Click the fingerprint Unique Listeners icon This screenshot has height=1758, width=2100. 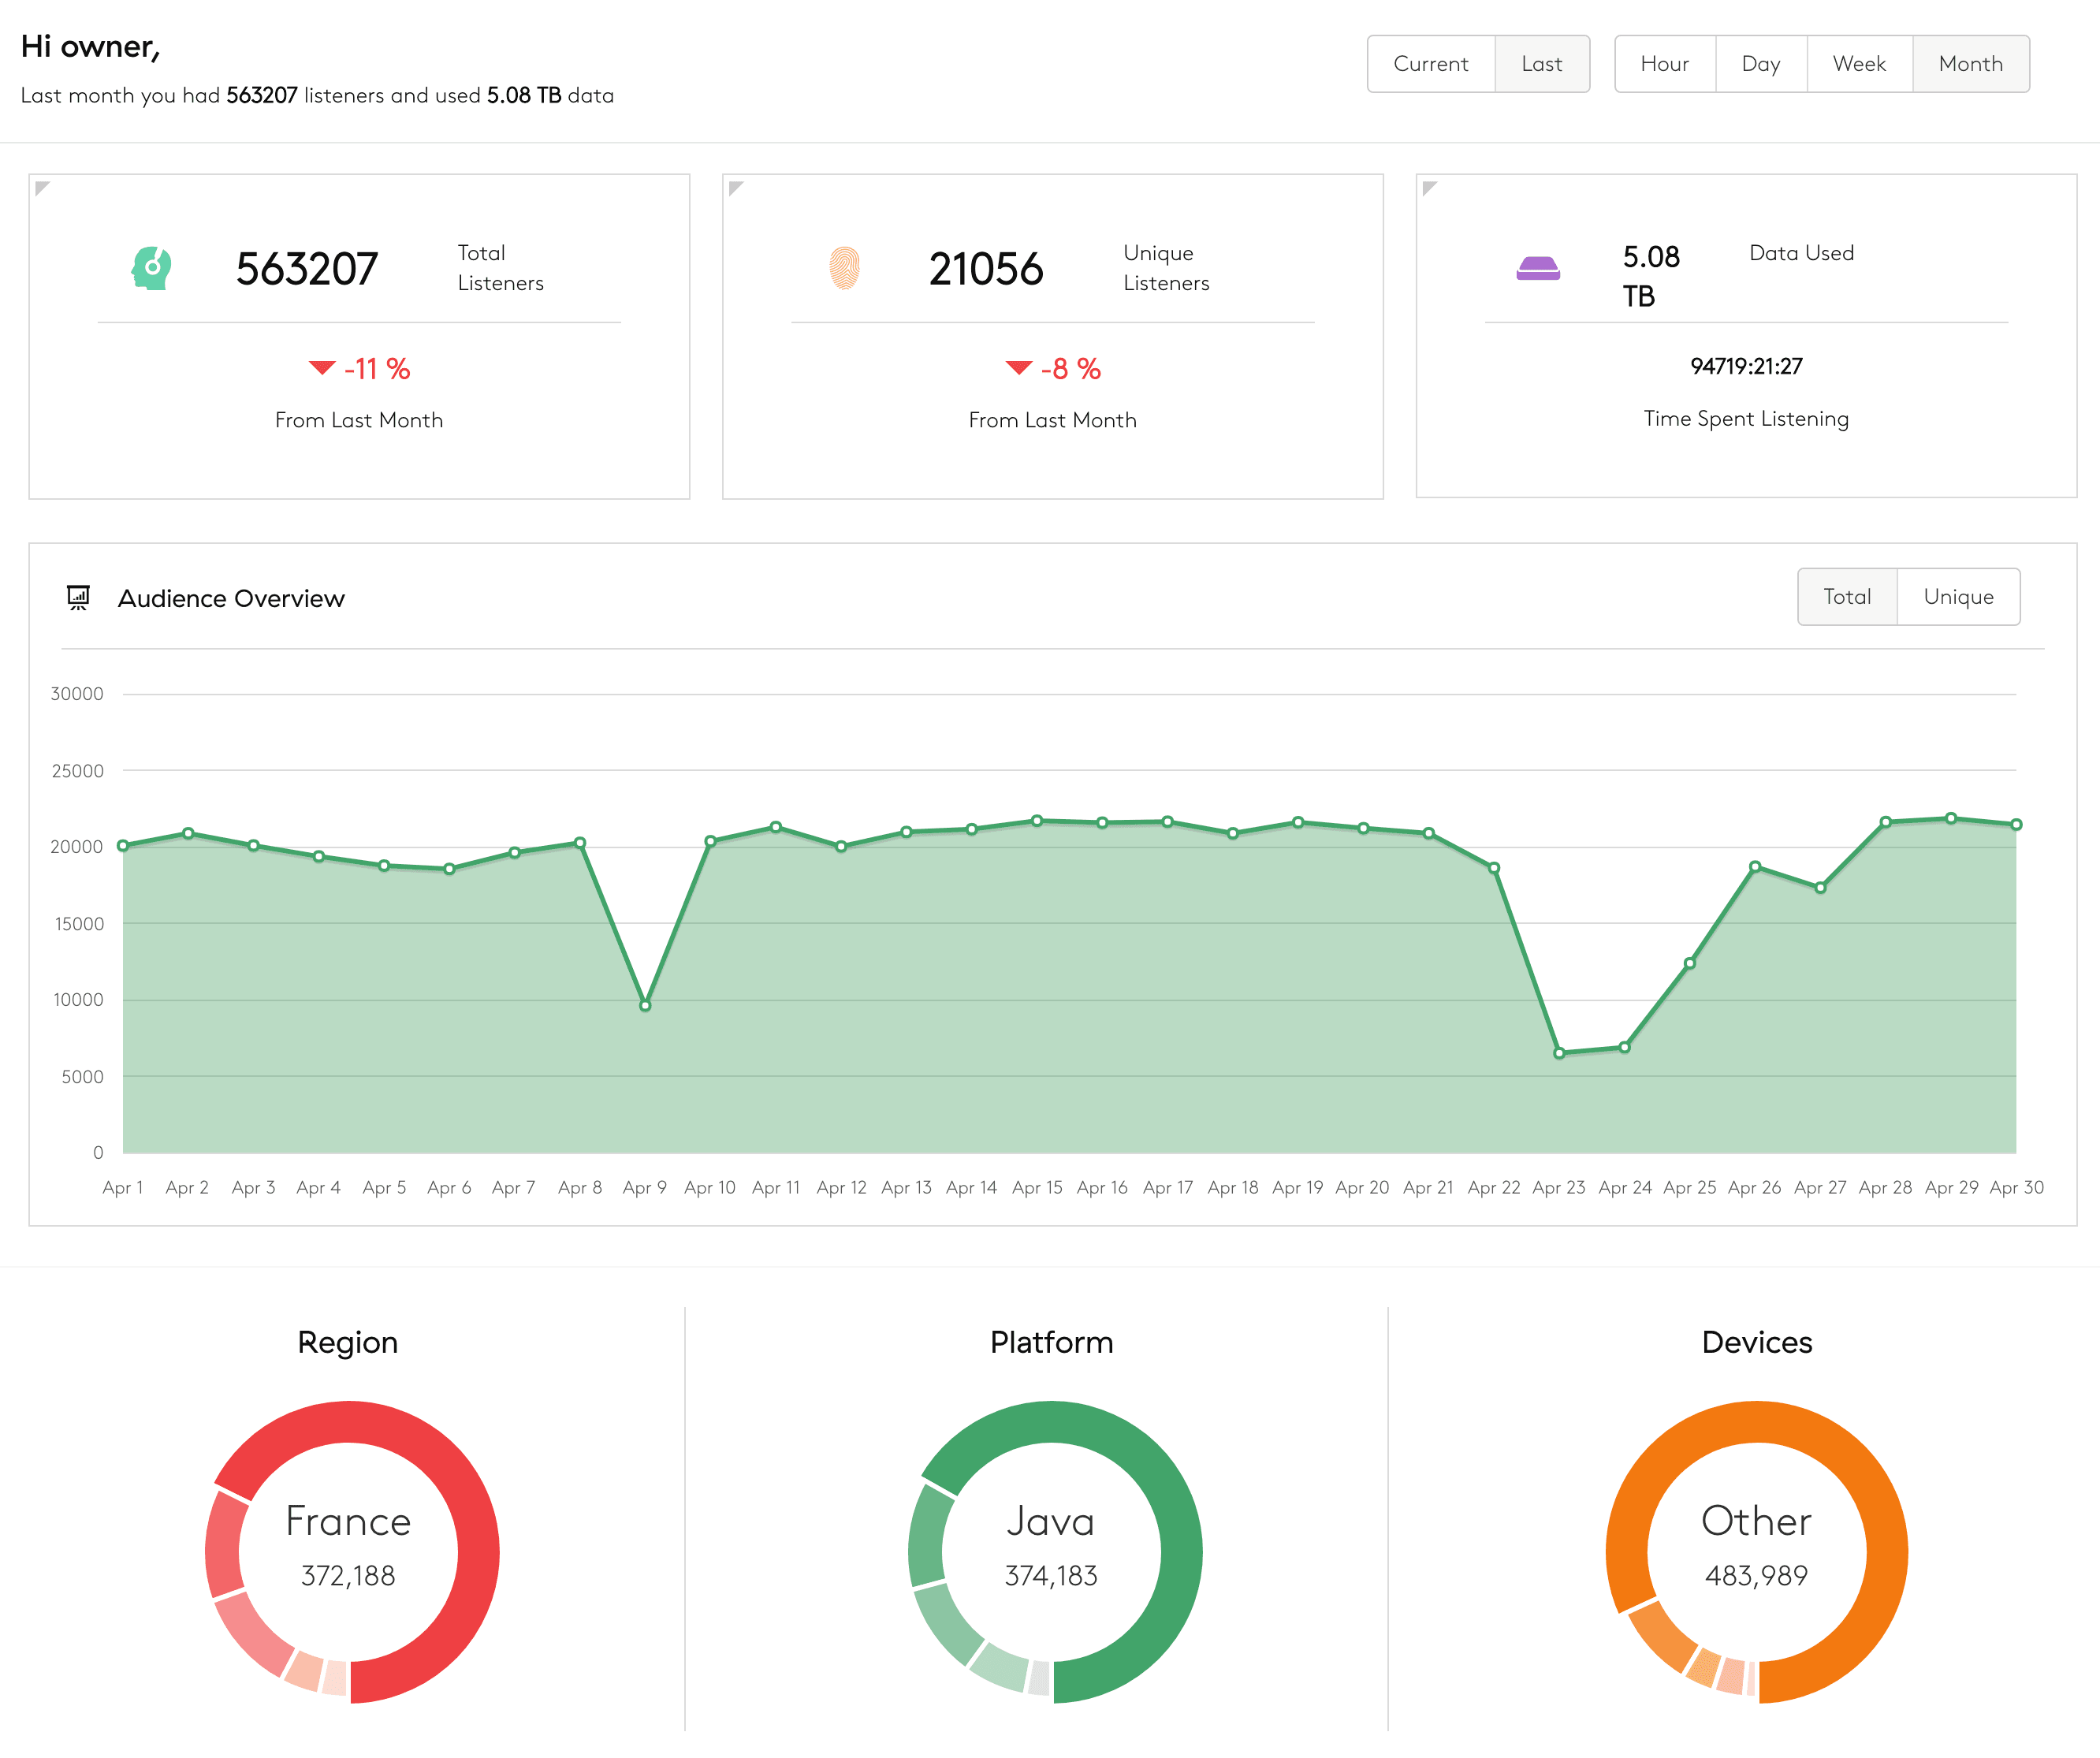(x=845, y=268)
